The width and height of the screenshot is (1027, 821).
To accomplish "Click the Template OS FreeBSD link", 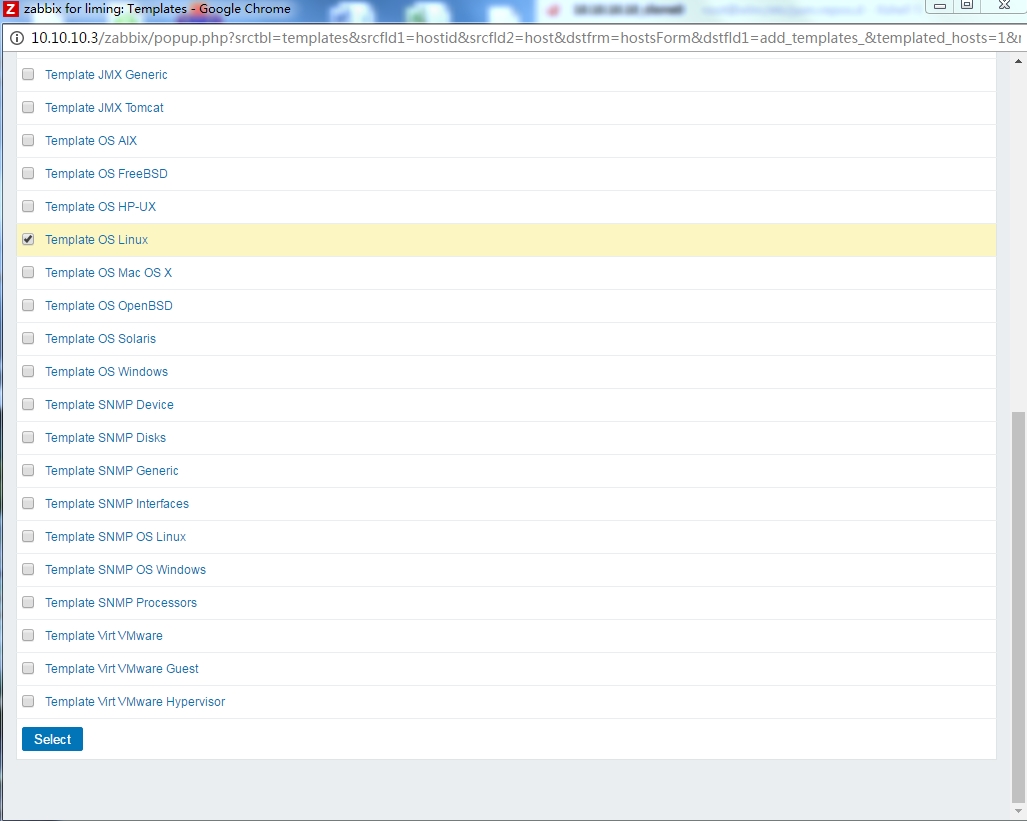I will pyautogui.click(x=106, y=174).
